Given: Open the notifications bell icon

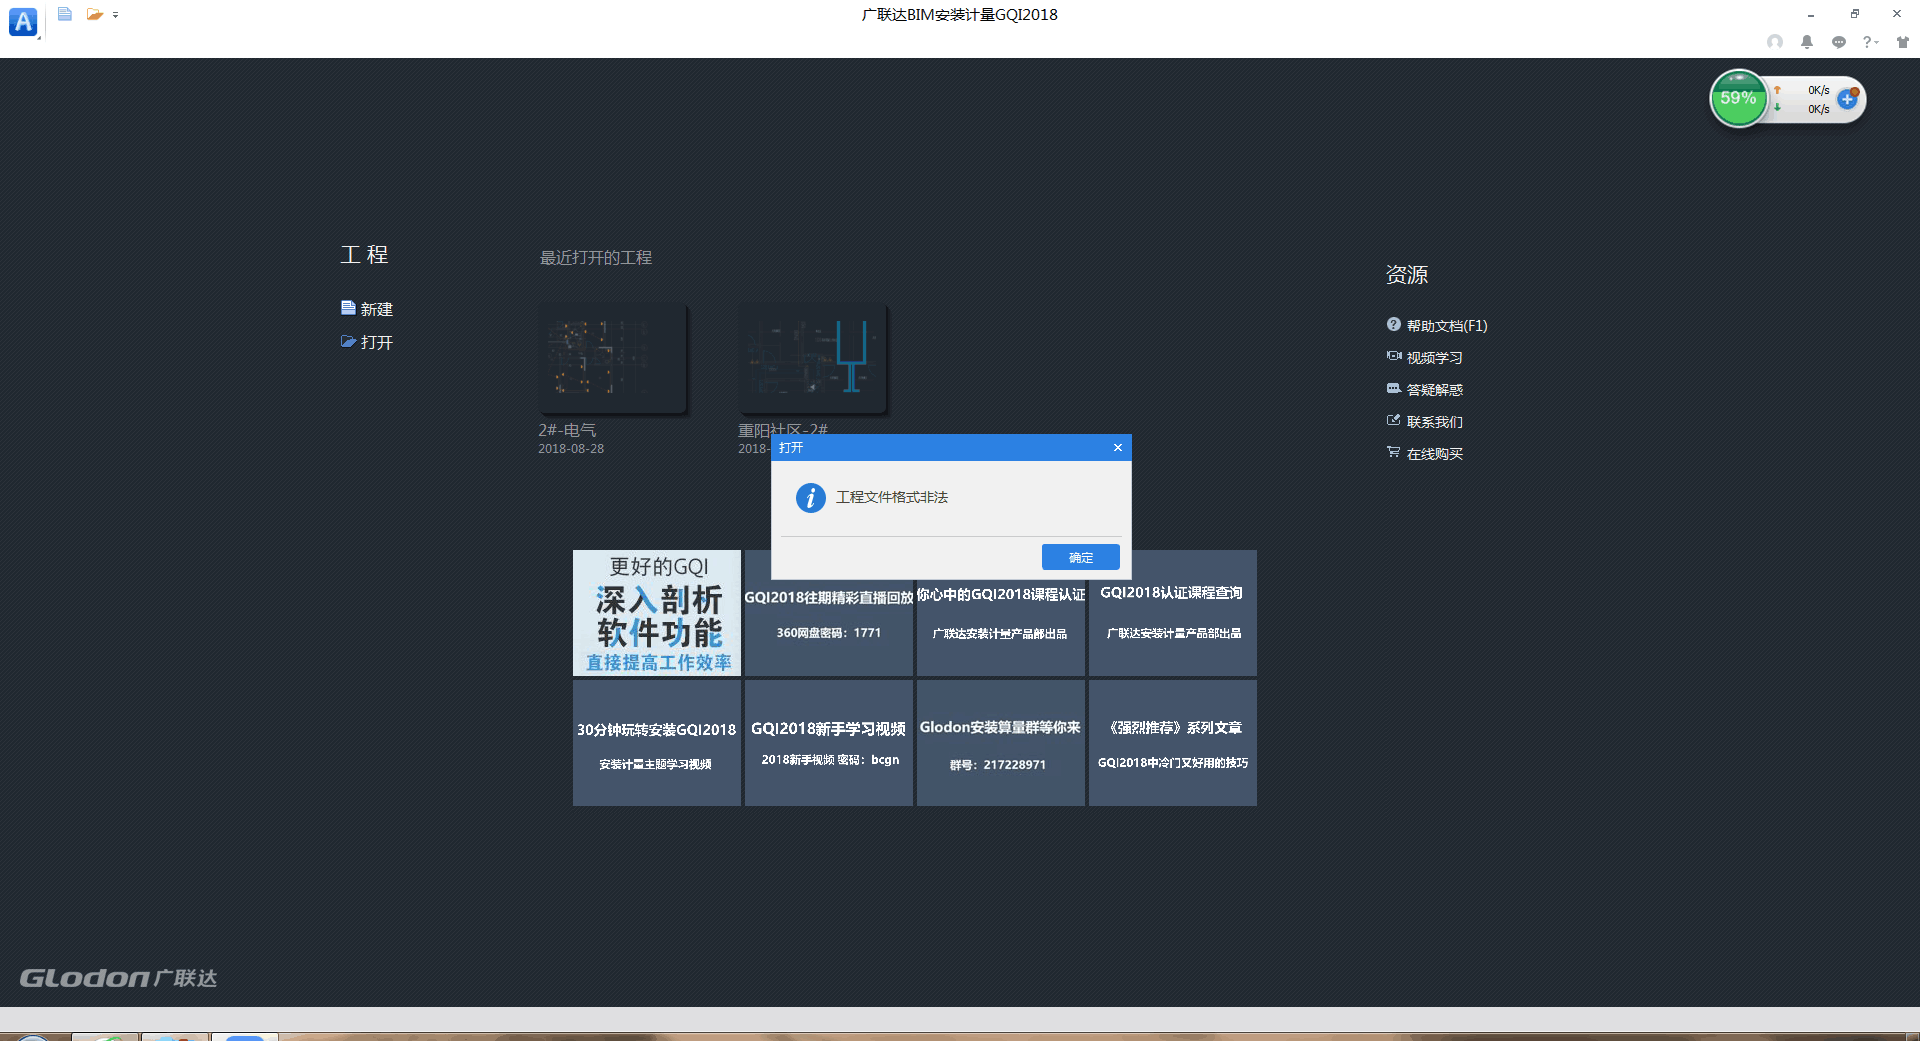Looking at the screenshot, I should [1807, 42].
